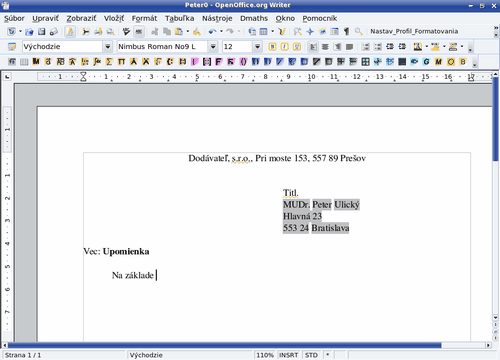Click the Východzie paragraph style field
500x360 pixels.
(x=62, y=47)
